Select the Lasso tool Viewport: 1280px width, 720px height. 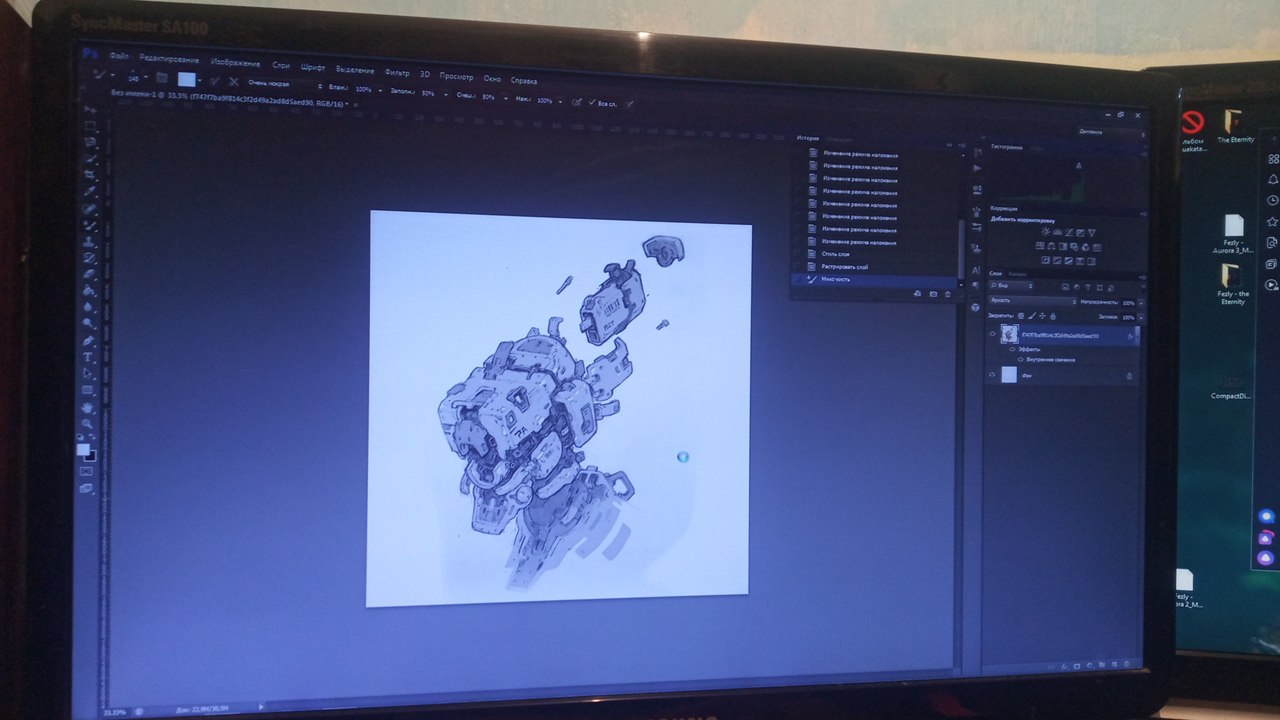[90, 142]
